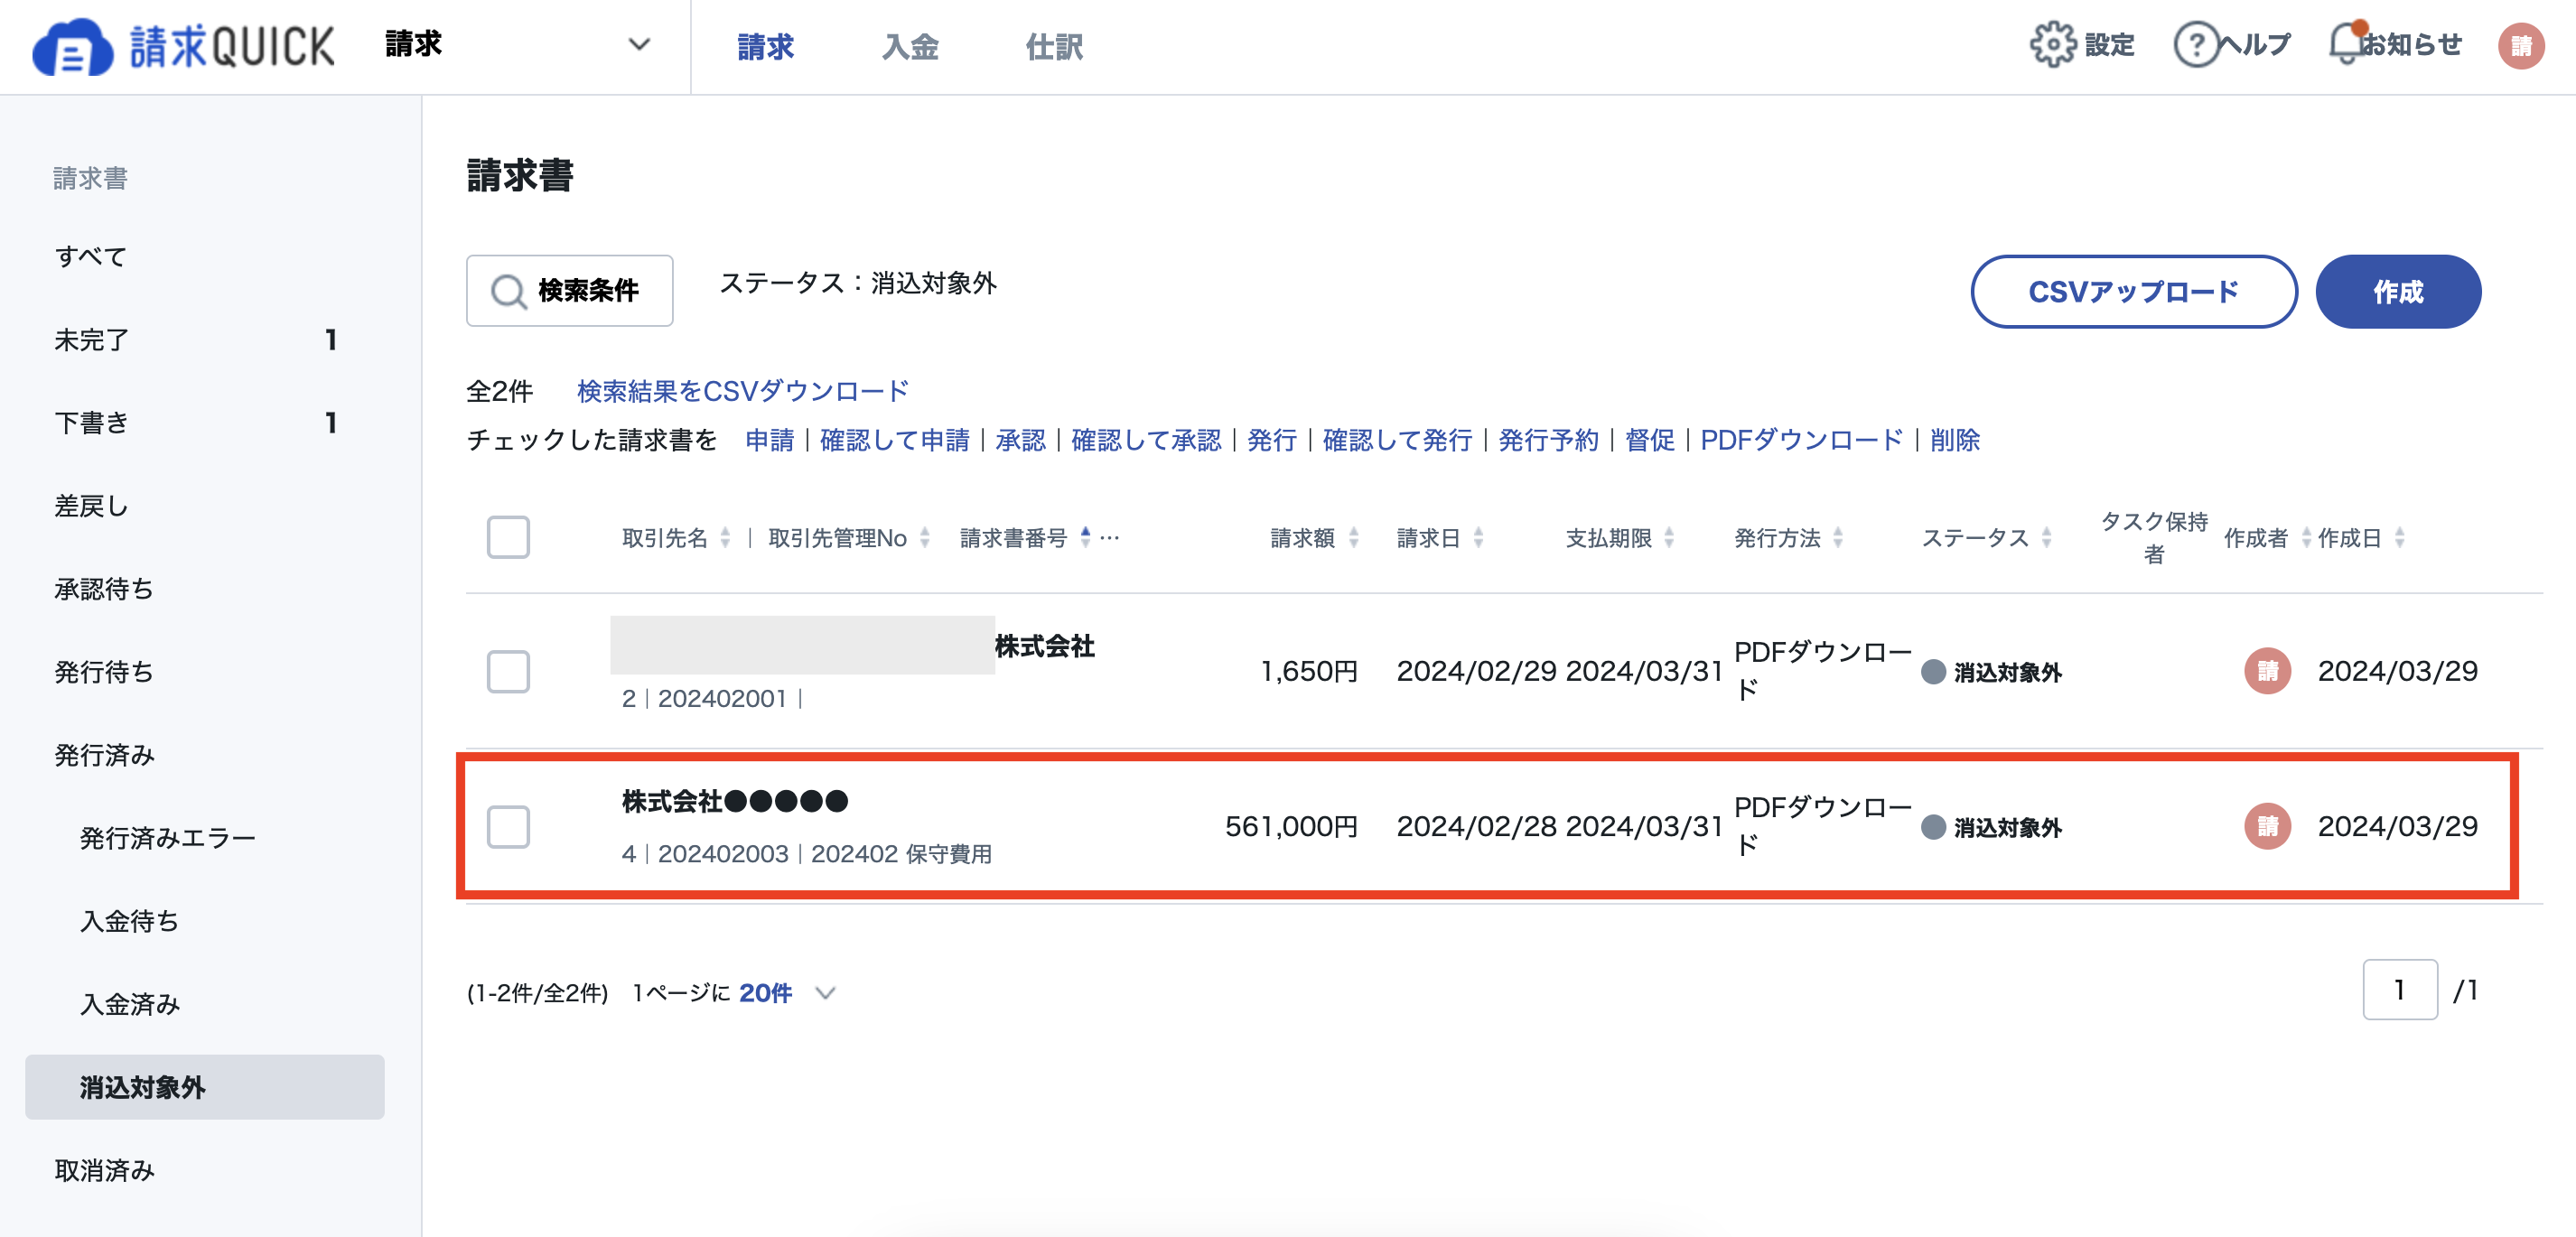The height and width of the screenshot is (1237, 2576).
Task: Select 発行済みエラー in the sidebar
Action: click(x=168, y=838)
